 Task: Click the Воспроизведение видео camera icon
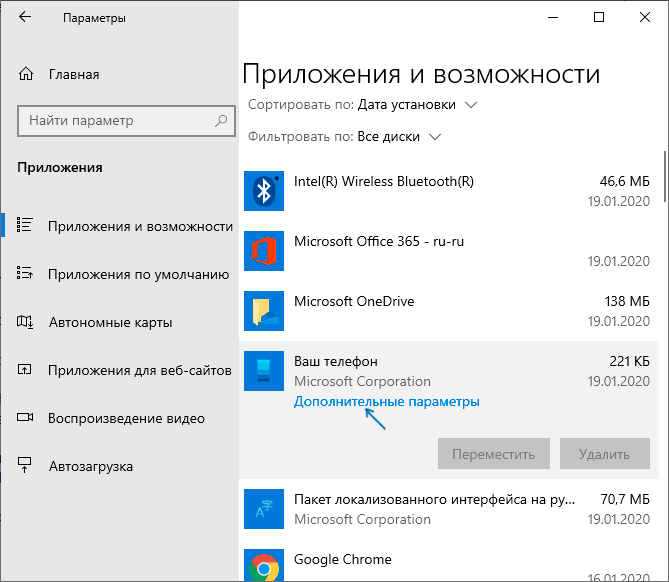[25, 417]
